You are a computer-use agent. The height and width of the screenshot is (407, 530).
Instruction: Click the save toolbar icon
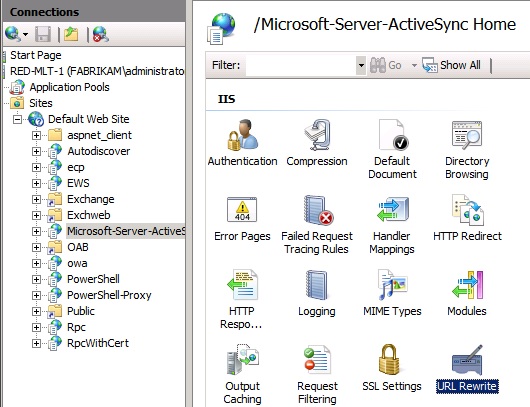pos(43,34)
